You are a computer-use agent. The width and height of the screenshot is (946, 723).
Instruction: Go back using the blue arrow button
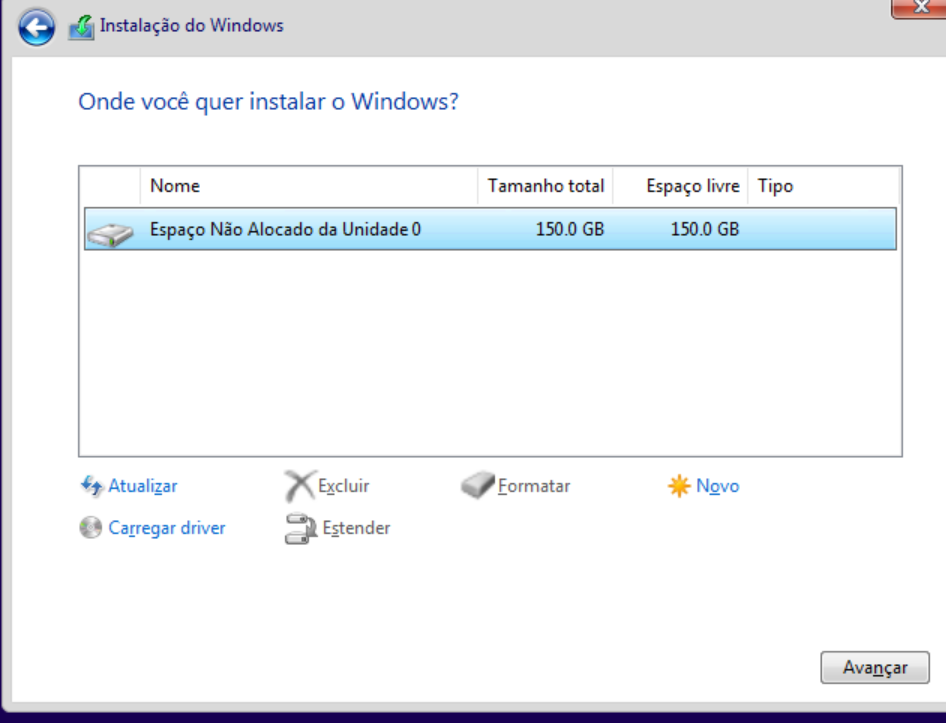(36, 27)
